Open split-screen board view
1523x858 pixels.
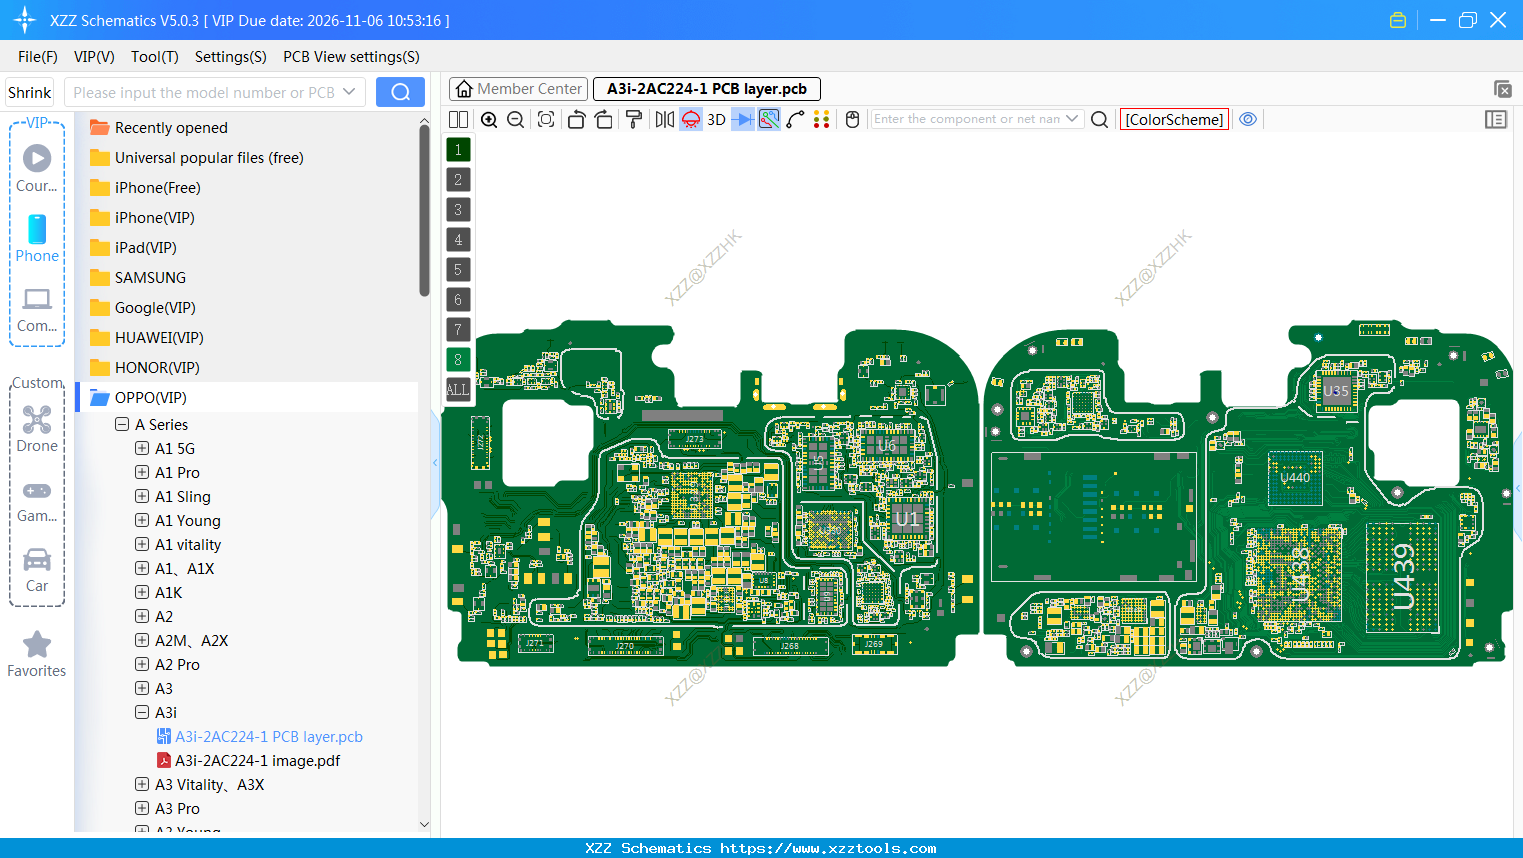coord(458,119)
